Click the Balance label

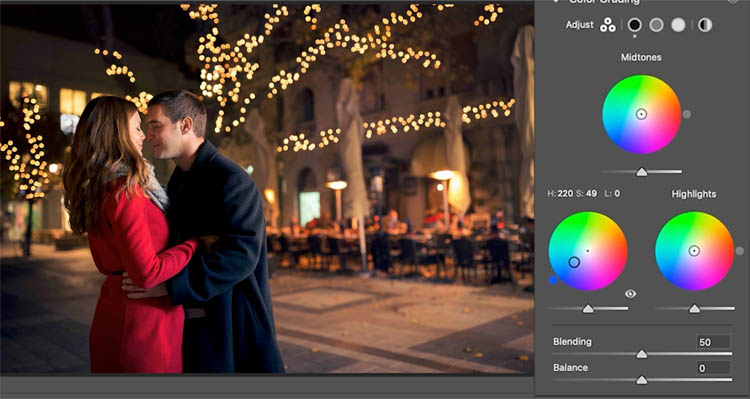point(570,367)
